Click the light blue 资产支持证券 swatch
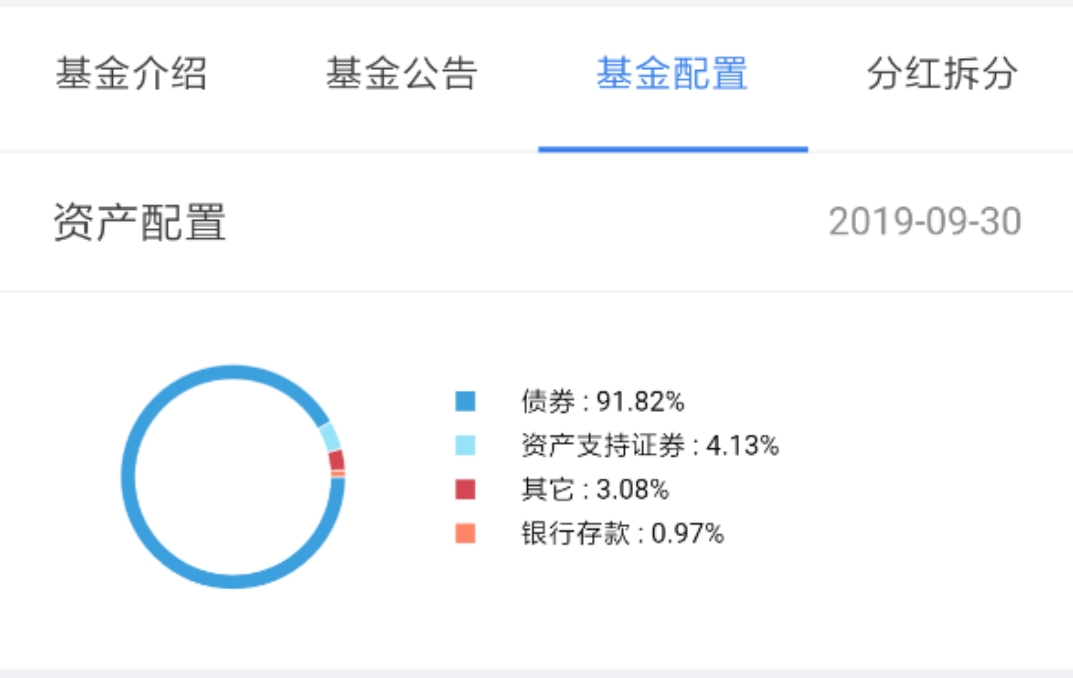This screenshot has width=1073, height=678. [465, 445]
